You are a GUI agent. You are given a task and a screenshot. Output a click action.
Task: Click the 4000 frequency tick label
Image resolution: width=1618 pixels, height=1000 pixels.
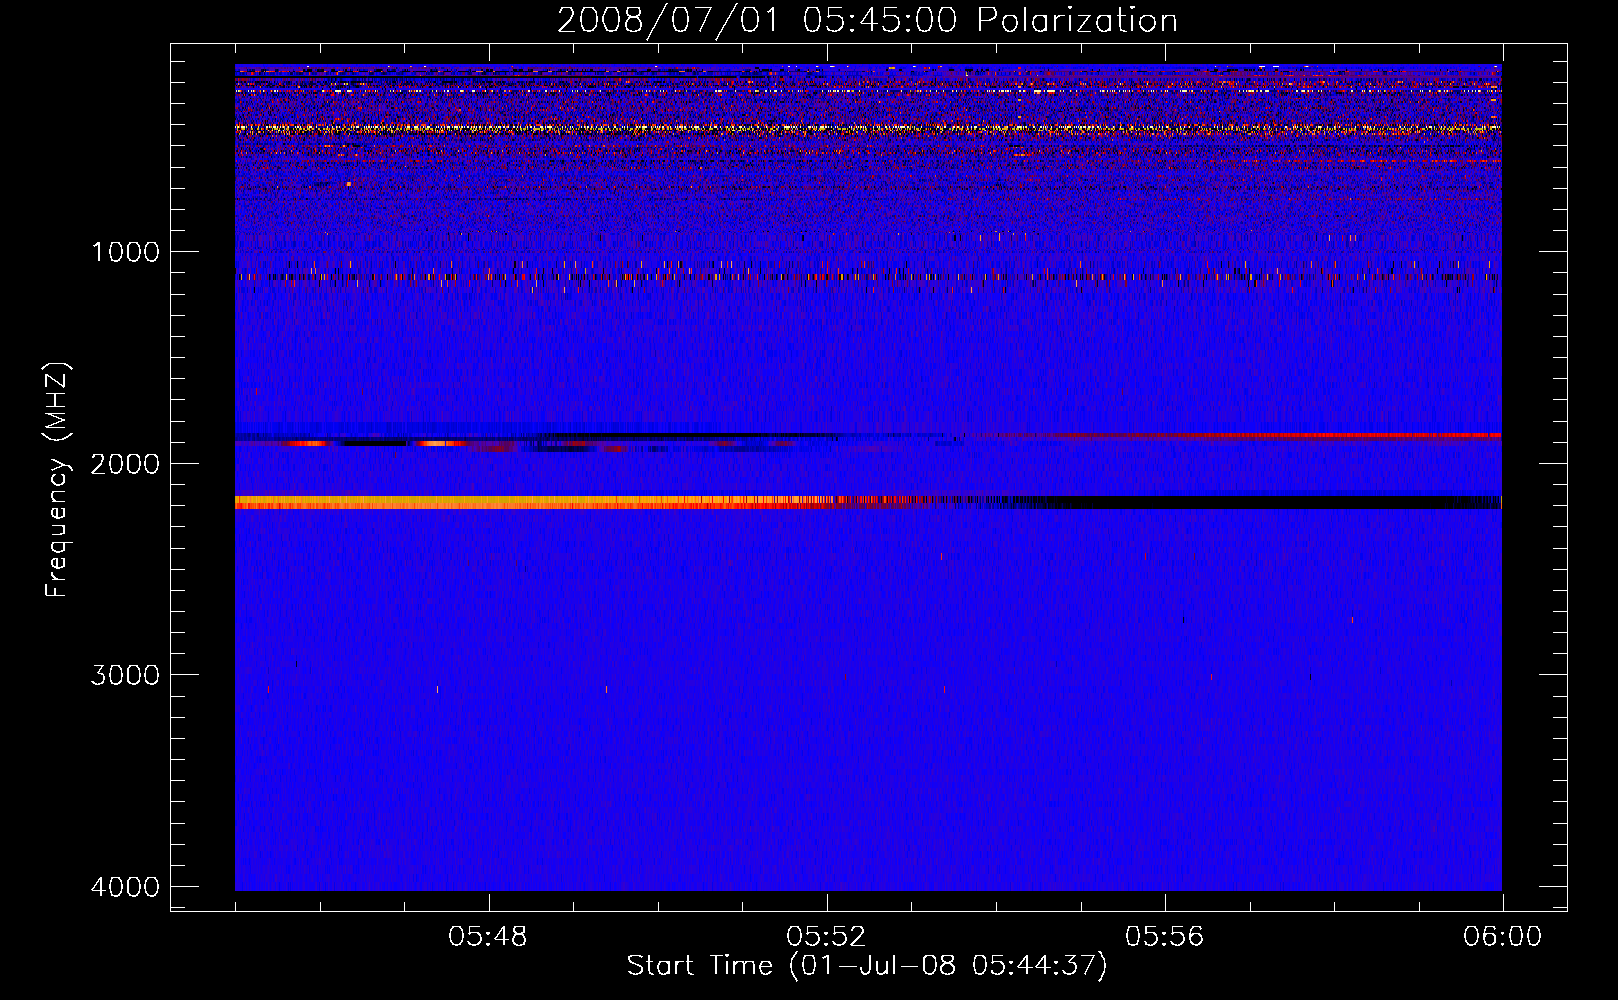125,887
